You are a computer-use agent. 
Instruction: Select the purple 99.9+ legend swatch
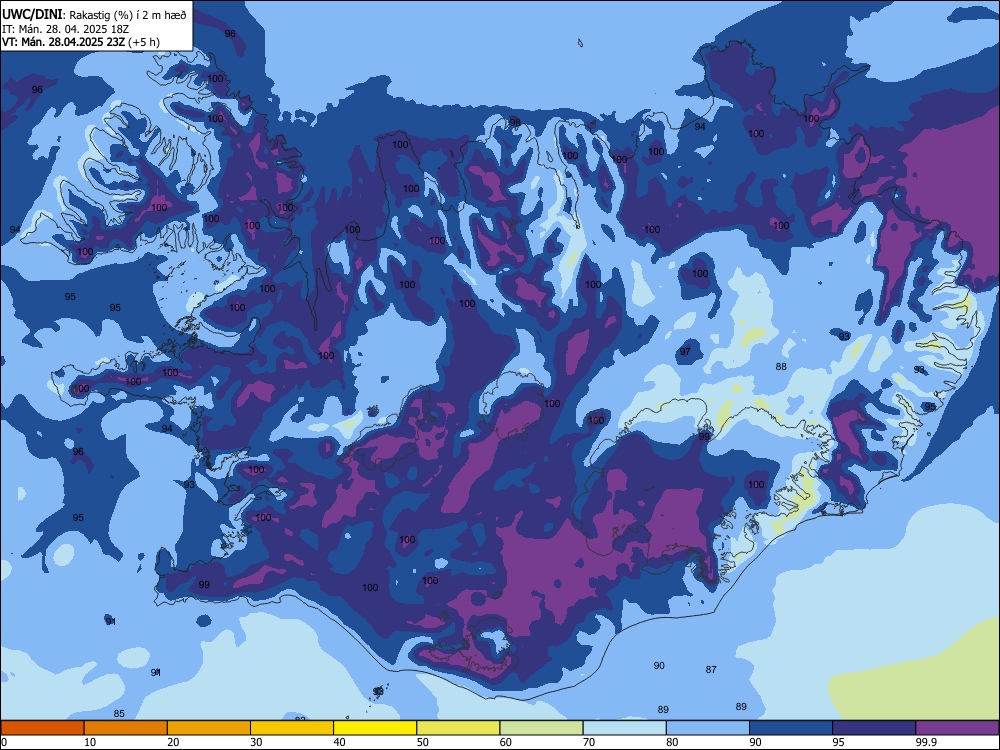[957, 728]
